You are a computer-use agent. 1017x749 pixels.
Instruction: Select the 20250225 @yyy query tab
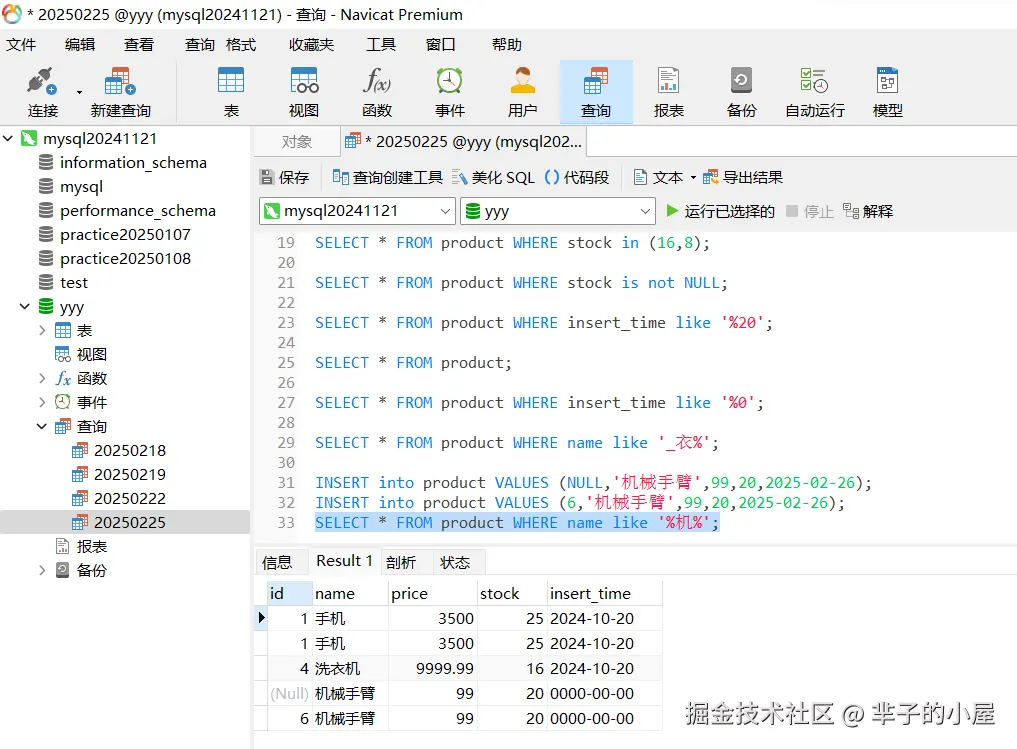click(464, 141)
